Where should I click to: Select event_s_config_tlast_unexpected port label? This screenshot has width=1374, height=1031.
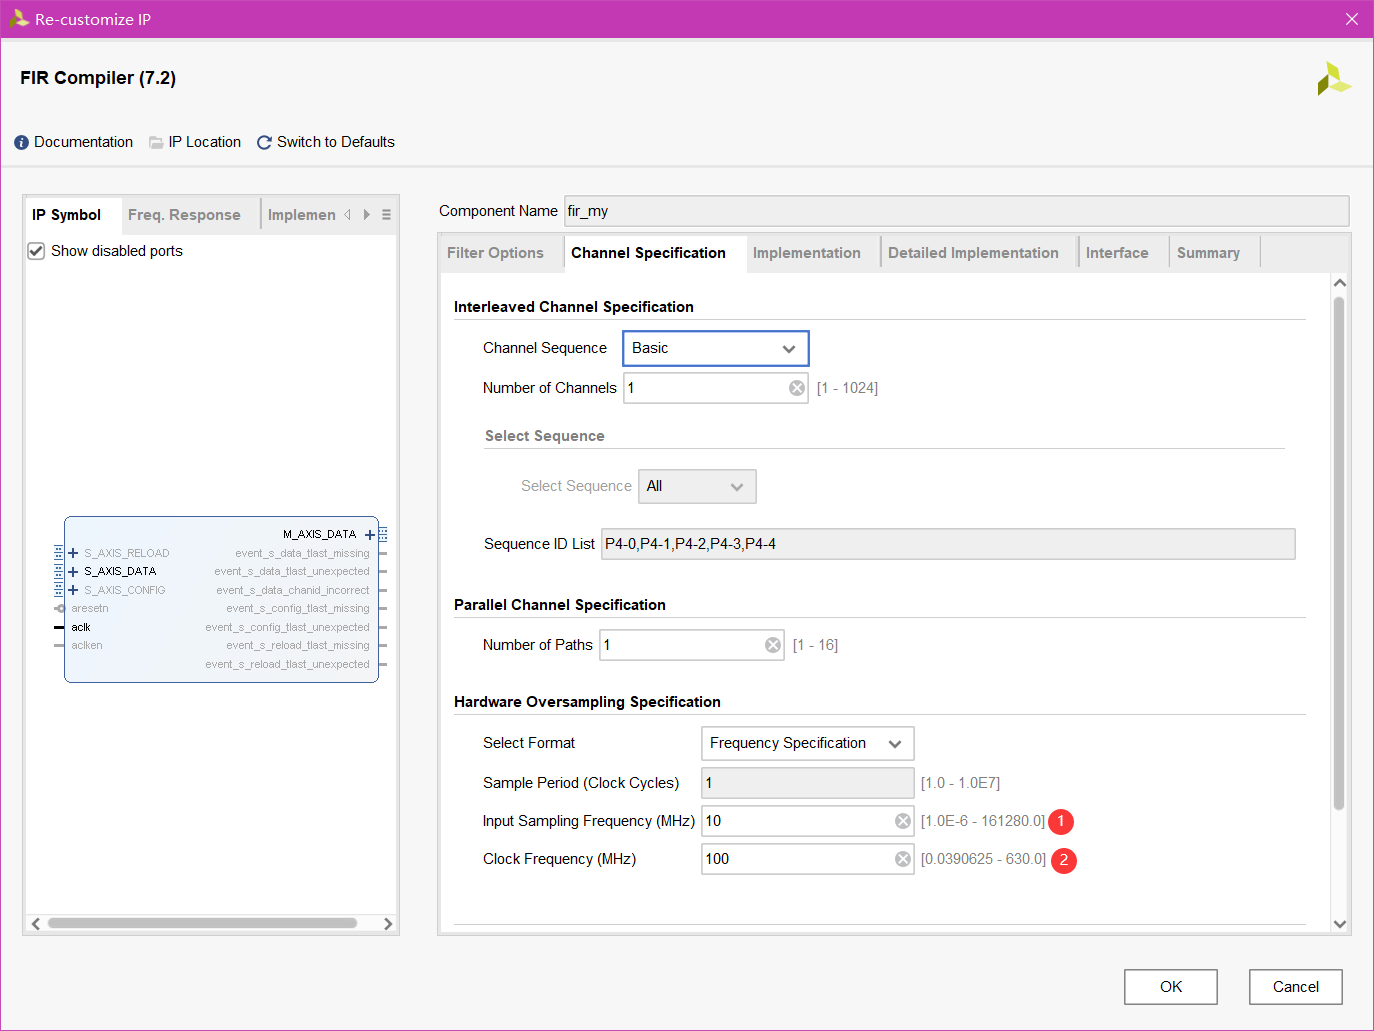click(288, 628)
